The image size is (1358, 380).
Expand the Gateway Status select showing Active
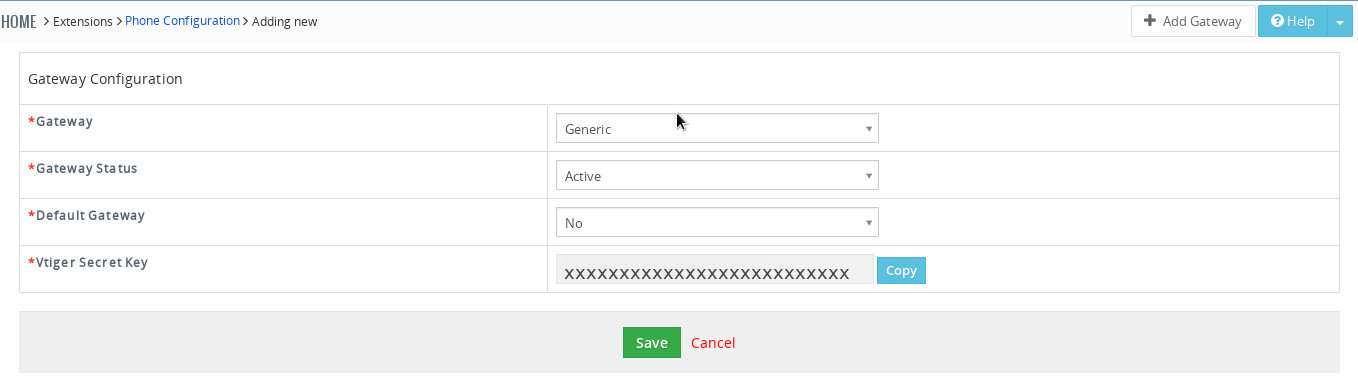[x=717, y=176]
